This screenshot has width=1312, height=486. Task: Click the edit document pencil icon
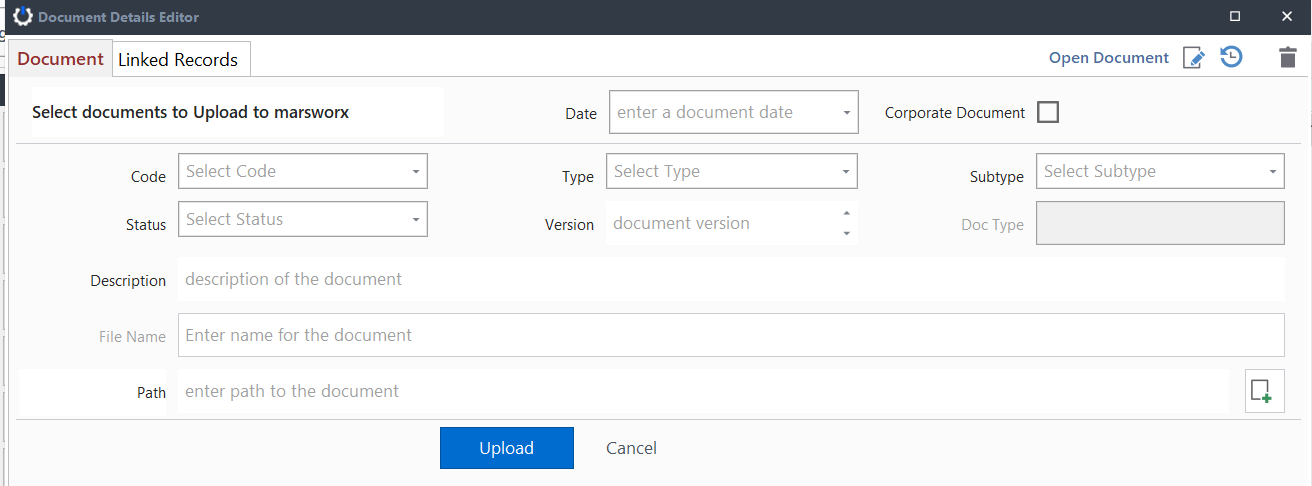coord(1194,58)
